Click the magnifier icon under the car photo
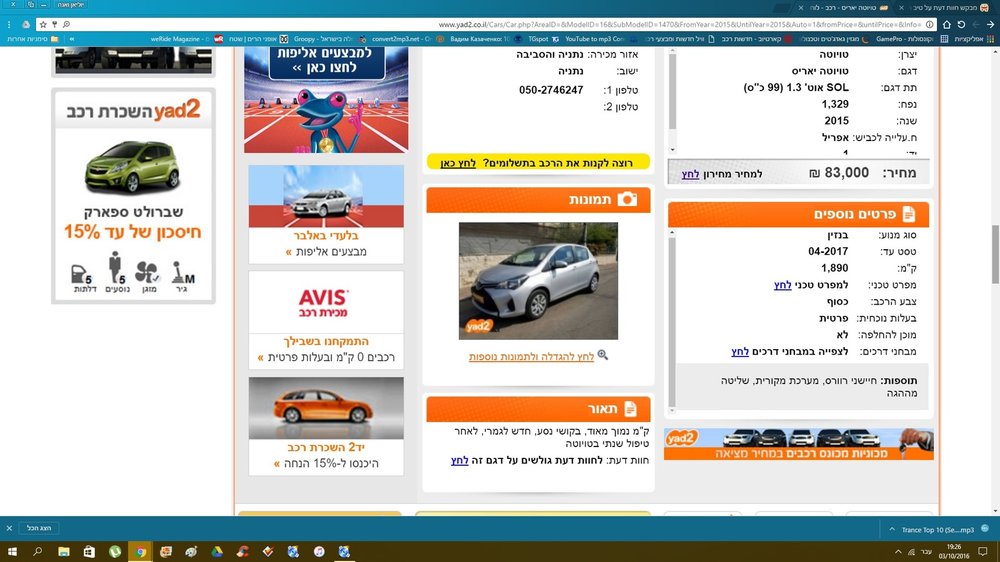Viewport: 1000px width, 562px height. tap(603, 355)
